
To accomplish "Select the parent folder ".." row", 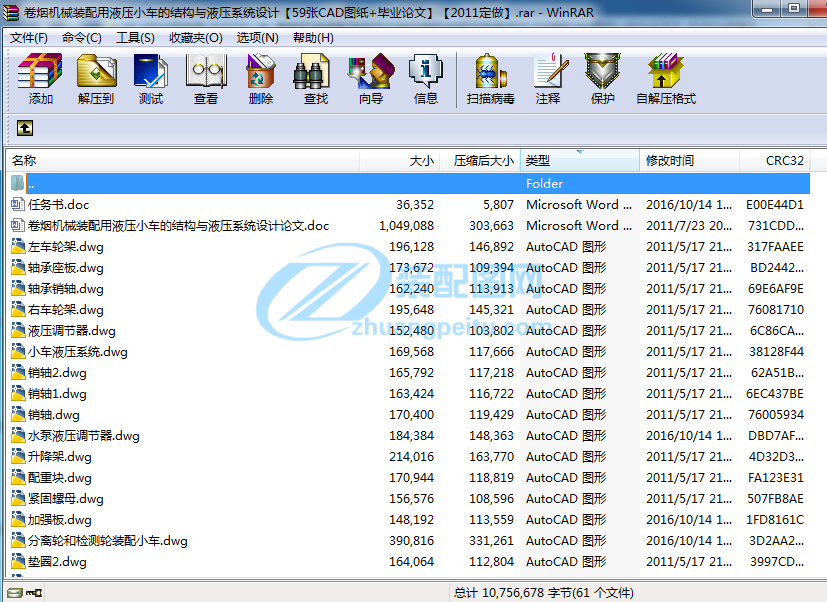I will [409, 184].
